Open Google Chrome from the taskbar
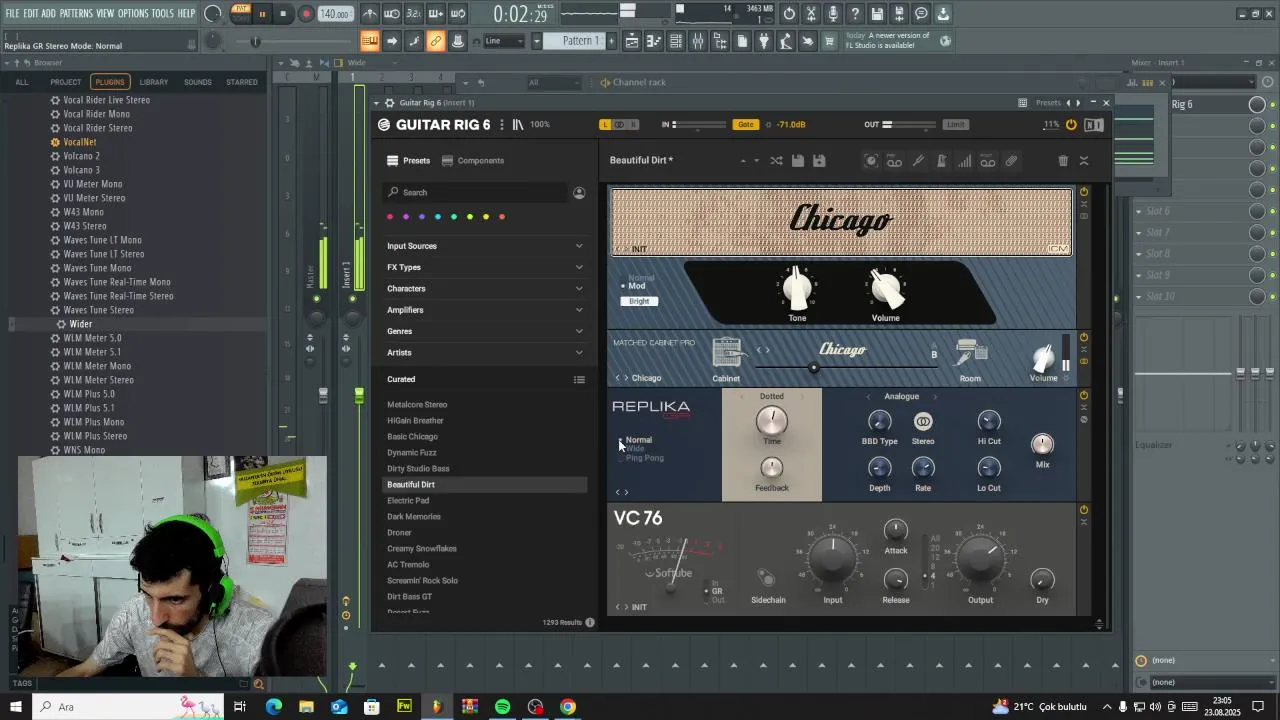 tap(568, 707)
